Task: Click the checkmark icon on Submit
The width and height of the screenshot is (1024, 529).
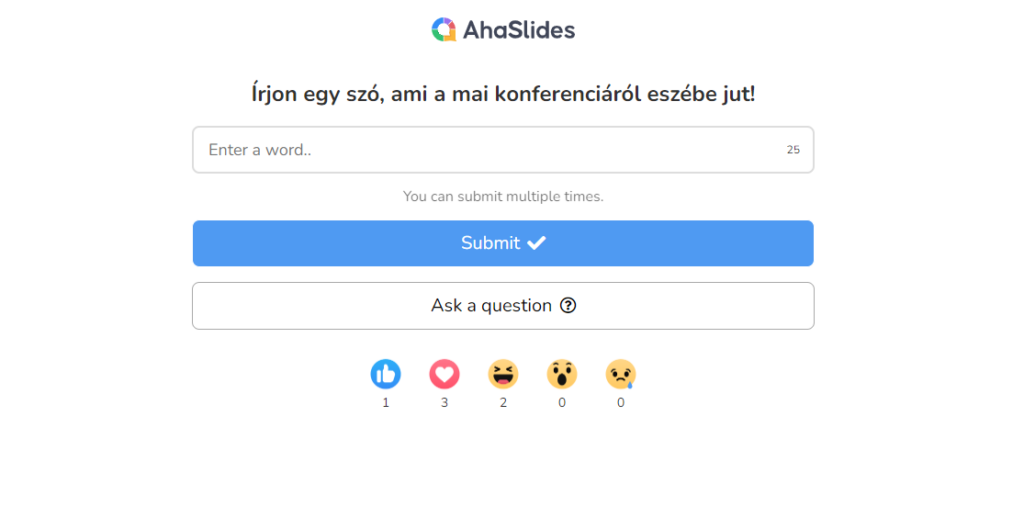Action: [x=537, y=243]
